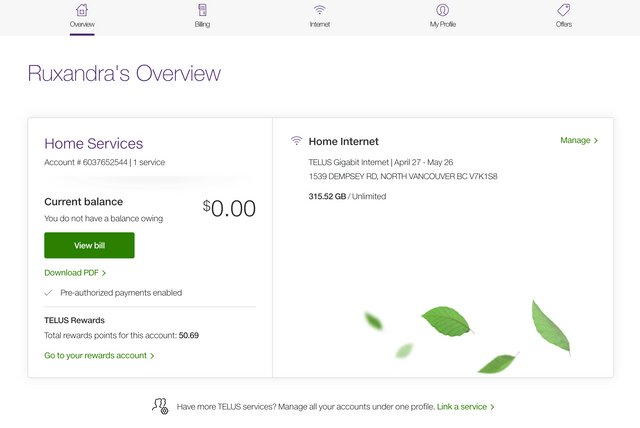Click the 'You do not have a balance owing' text
Image resolution: width=640 pixels, height=428 pixels.
click(104, 218)
